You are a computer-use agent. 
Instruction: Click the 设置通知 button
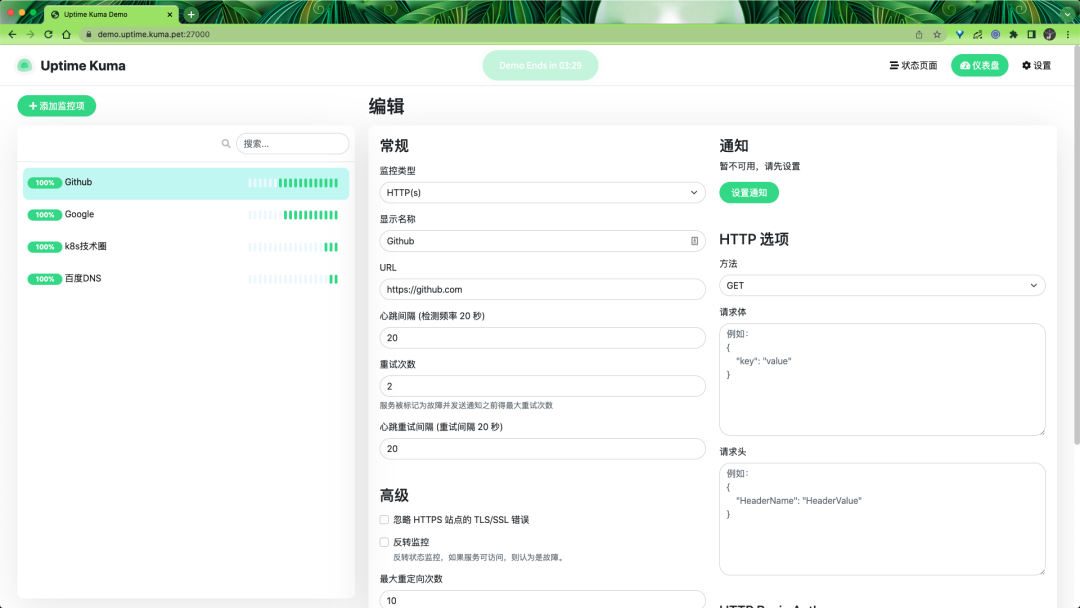click(749, 193)
